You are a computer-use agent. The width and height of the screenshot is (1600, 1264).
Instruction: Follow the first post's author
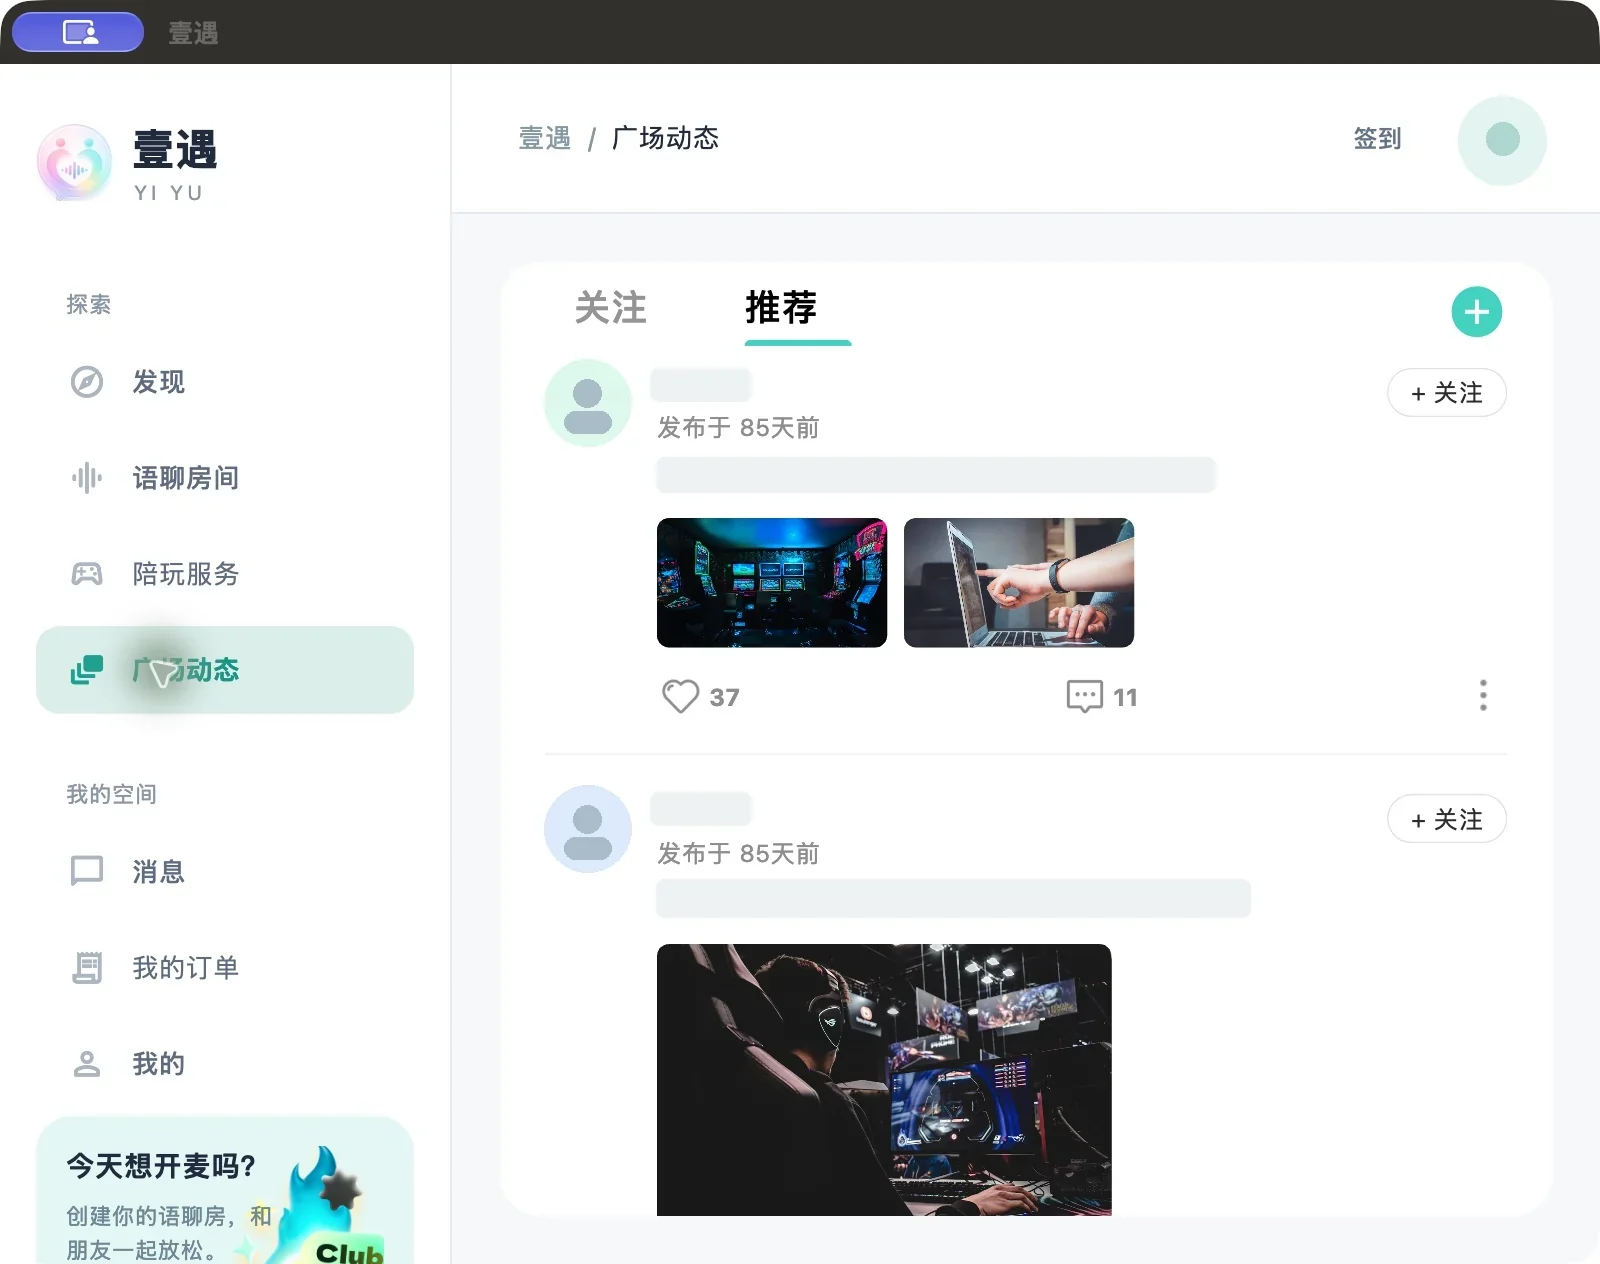(1447, 393)
